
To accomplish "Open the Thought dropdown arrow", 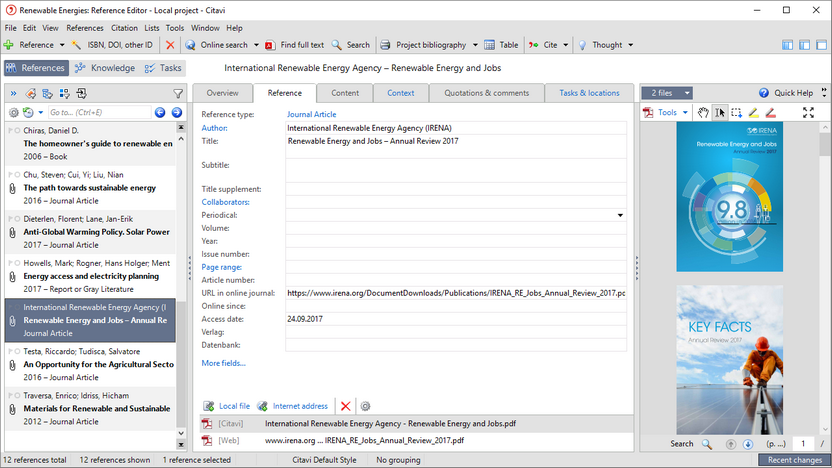I will tap(630, 45).
